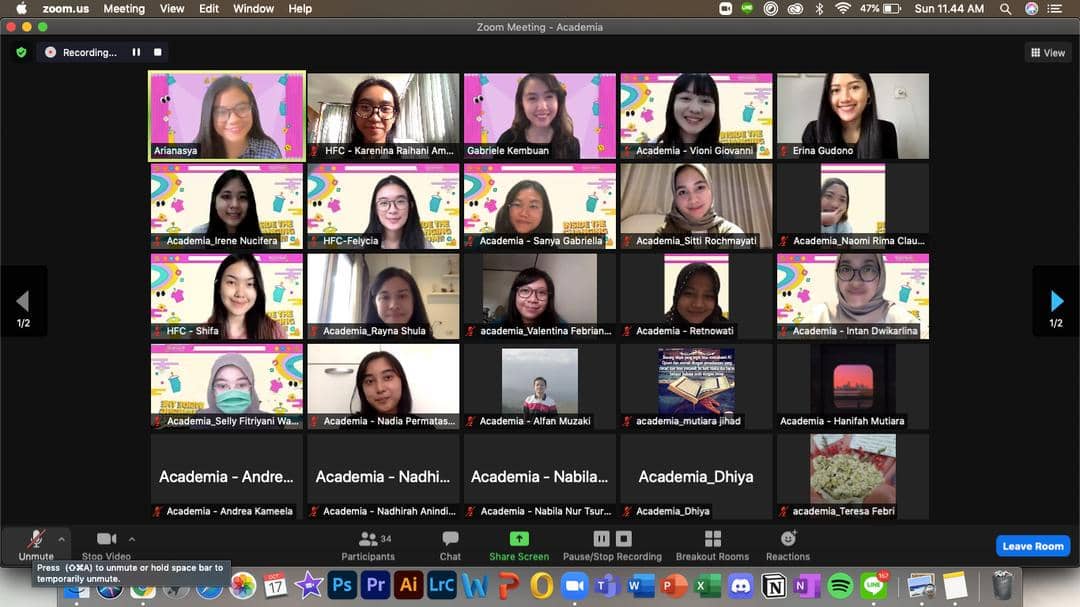1080x607 pixels.
Task: Click the green encryption shield icon
Action: 21,52
